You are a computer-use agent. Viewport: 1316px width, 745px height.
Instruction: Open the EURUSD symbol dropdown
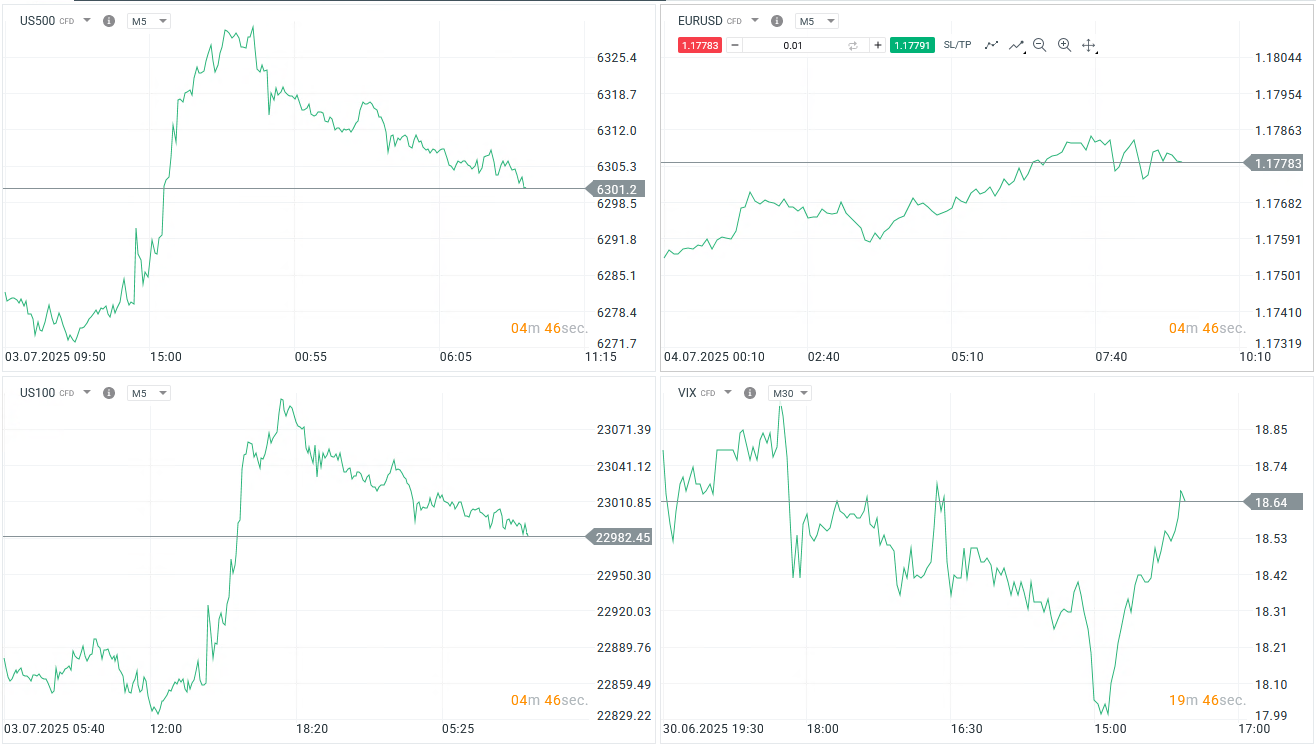(x=755, y=21)
